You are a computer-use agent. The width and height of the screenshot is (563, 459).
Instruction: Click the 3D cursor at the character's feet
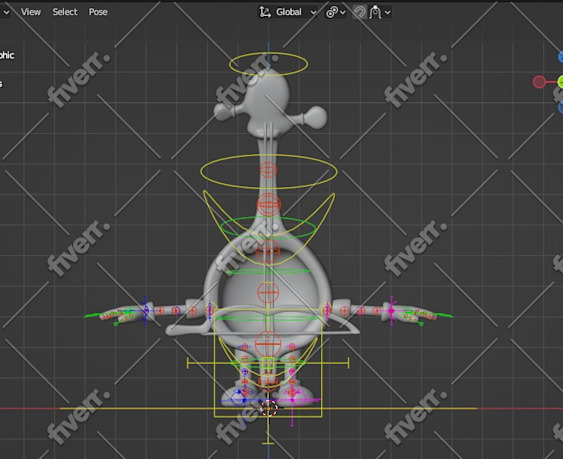click(x=269, y=408)
